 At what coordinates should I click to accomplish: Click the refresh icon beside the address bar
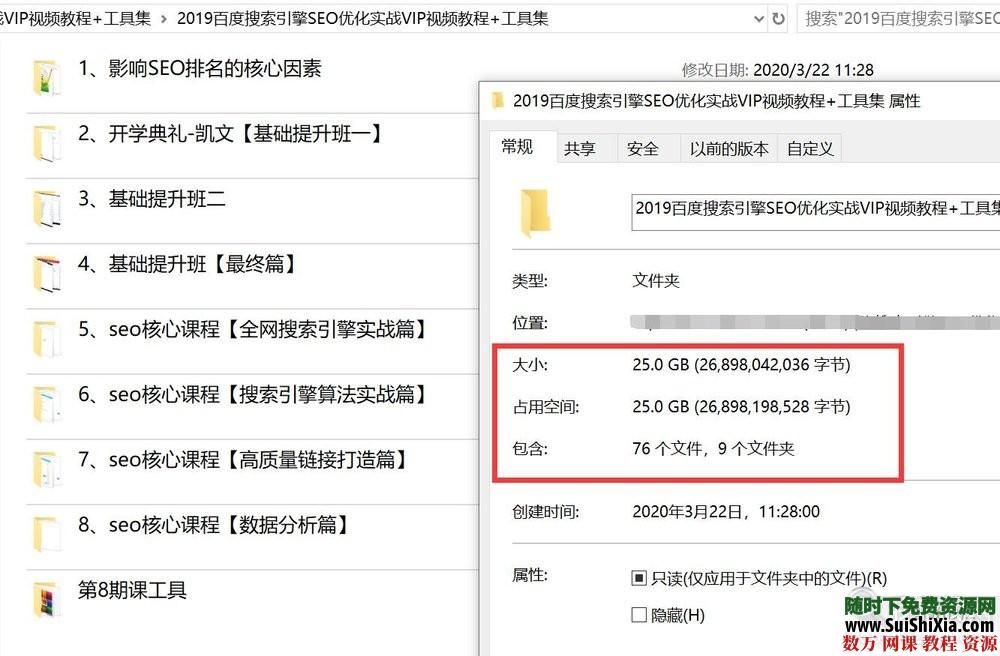(779, 18)
